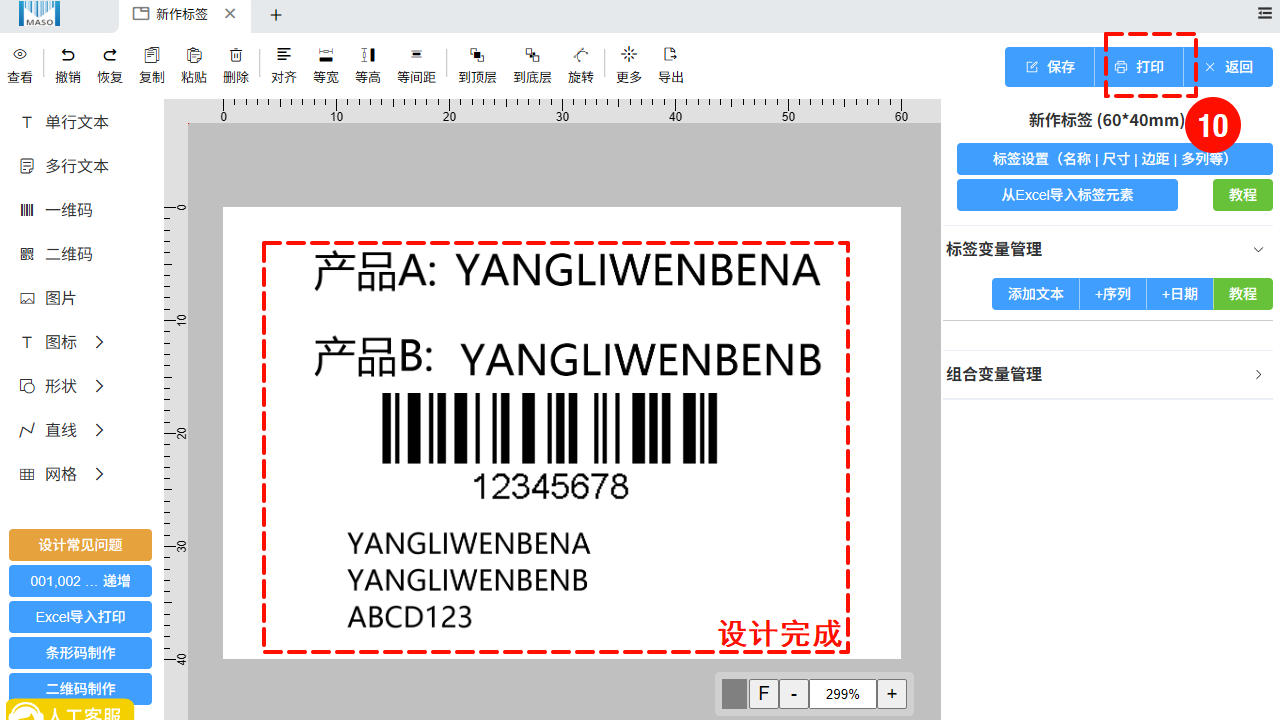Screen dimensions: 1280x720
Task: Open the 更多 more tools icon
Action: tap(629, 54)
